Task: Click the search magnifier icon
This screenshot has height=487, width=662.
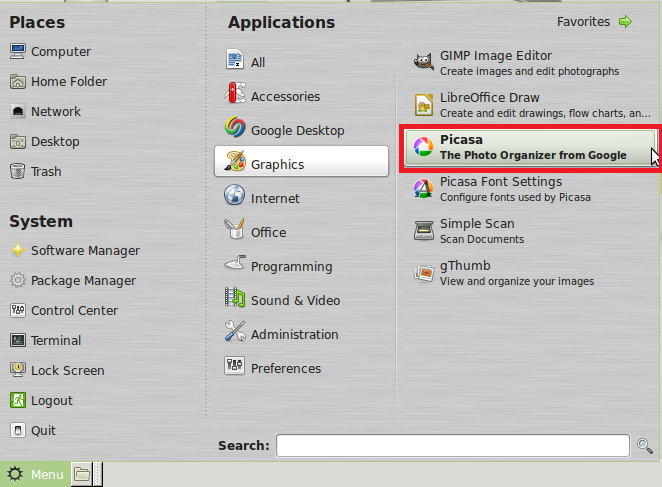Action: [x=645, y=446]
